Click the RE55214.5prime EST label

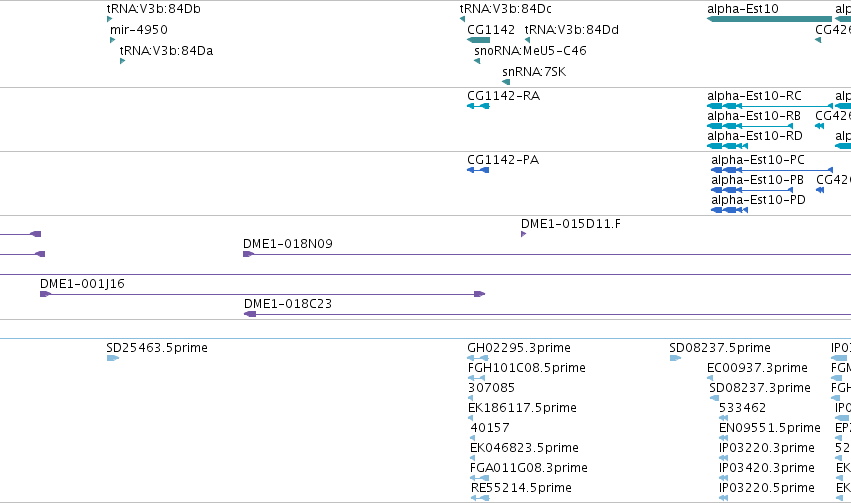521,488
